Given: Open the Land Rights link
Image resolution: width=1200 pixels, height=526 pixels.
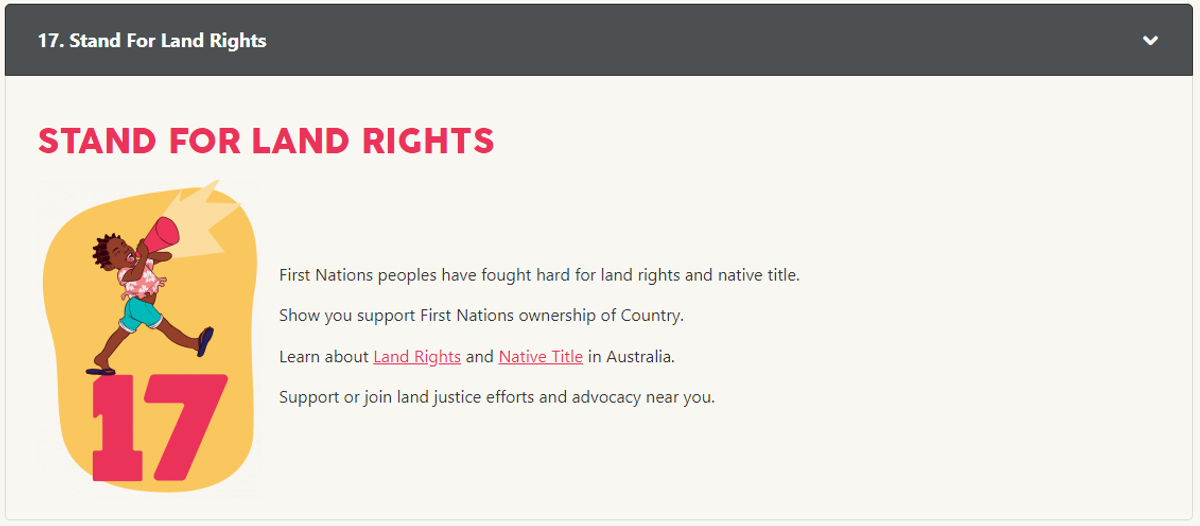Looking at the screenshot, I should (x=417, y=356).
